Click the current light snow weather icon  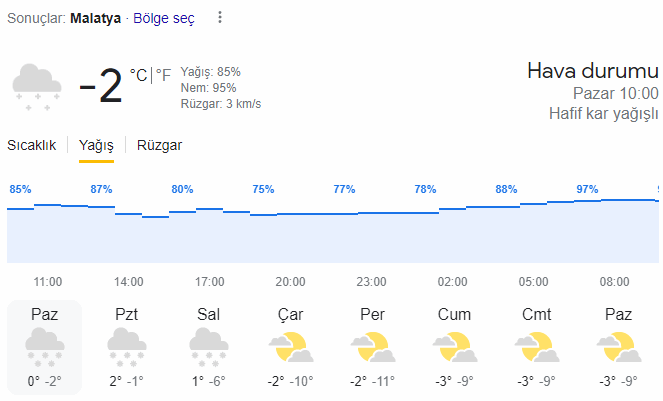[37, 87]
